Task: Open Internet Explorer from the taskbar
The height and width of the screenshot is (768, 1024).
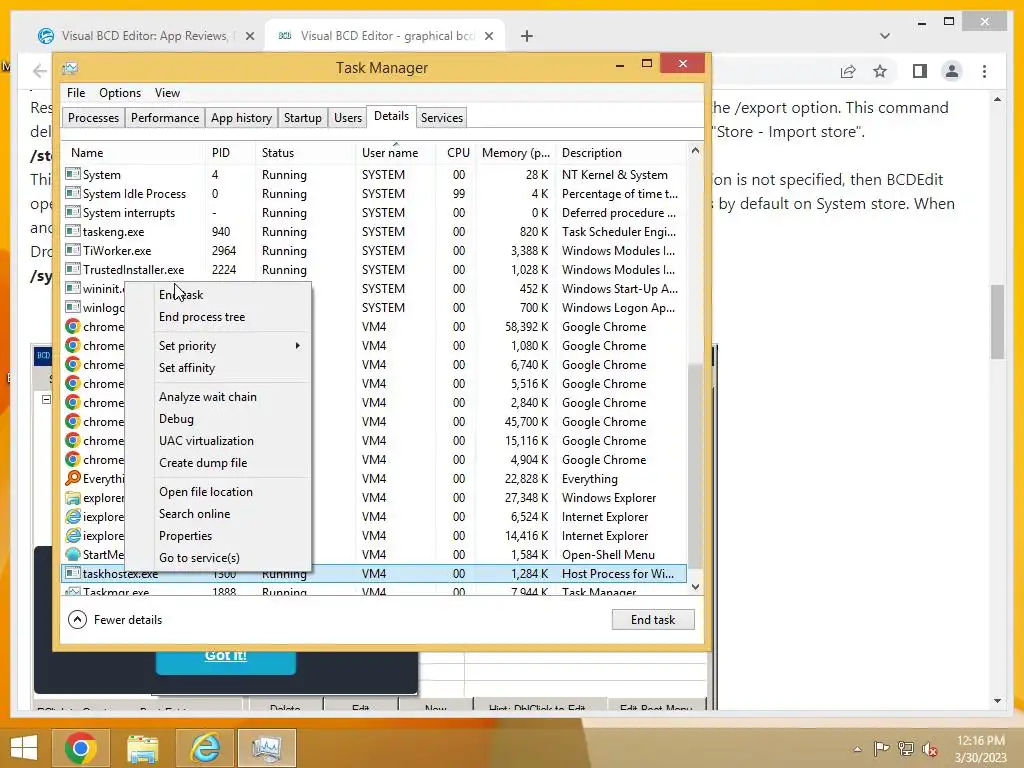Action: [x=205, y=748]
